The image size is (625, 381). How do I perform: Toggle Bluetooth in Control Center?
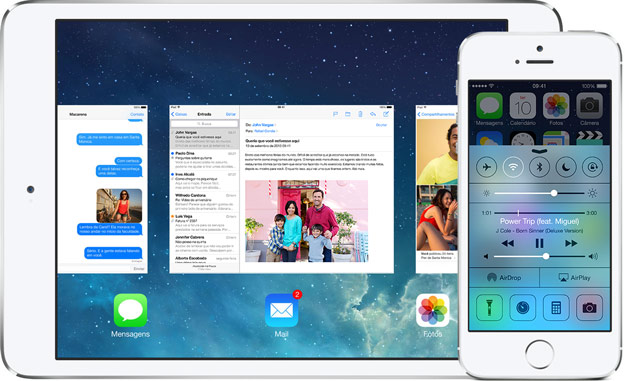[x=539, y=167]
